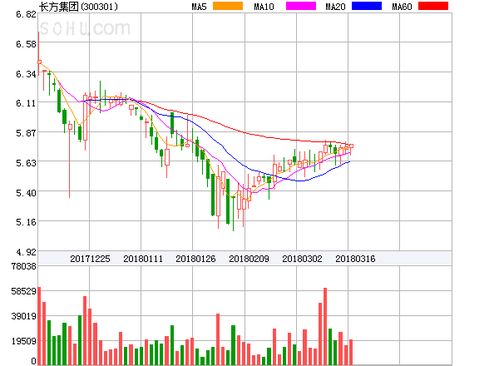Click the 4.92 price axis label
The width and height of the screenshot is (499, 366).
(x=26, y=252)
